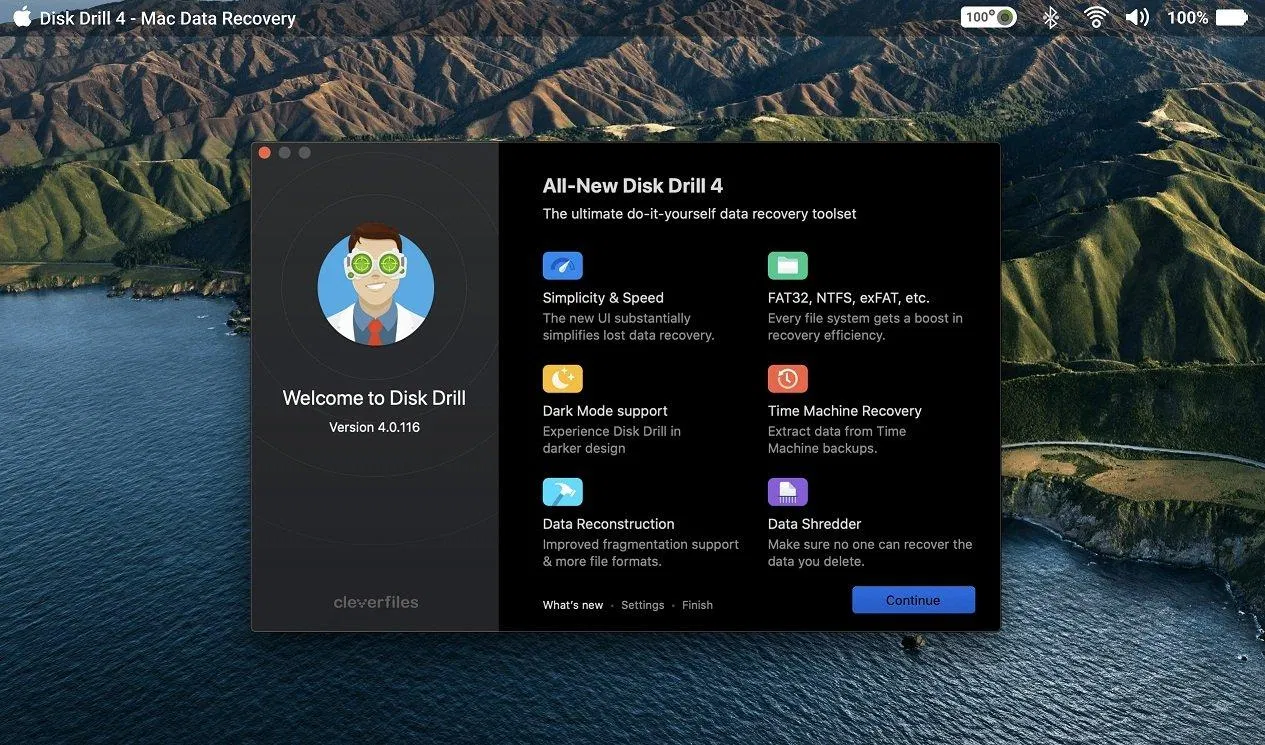Close the Disk Drill welcome window
The image size is (1265, 745).
(265, 153)
